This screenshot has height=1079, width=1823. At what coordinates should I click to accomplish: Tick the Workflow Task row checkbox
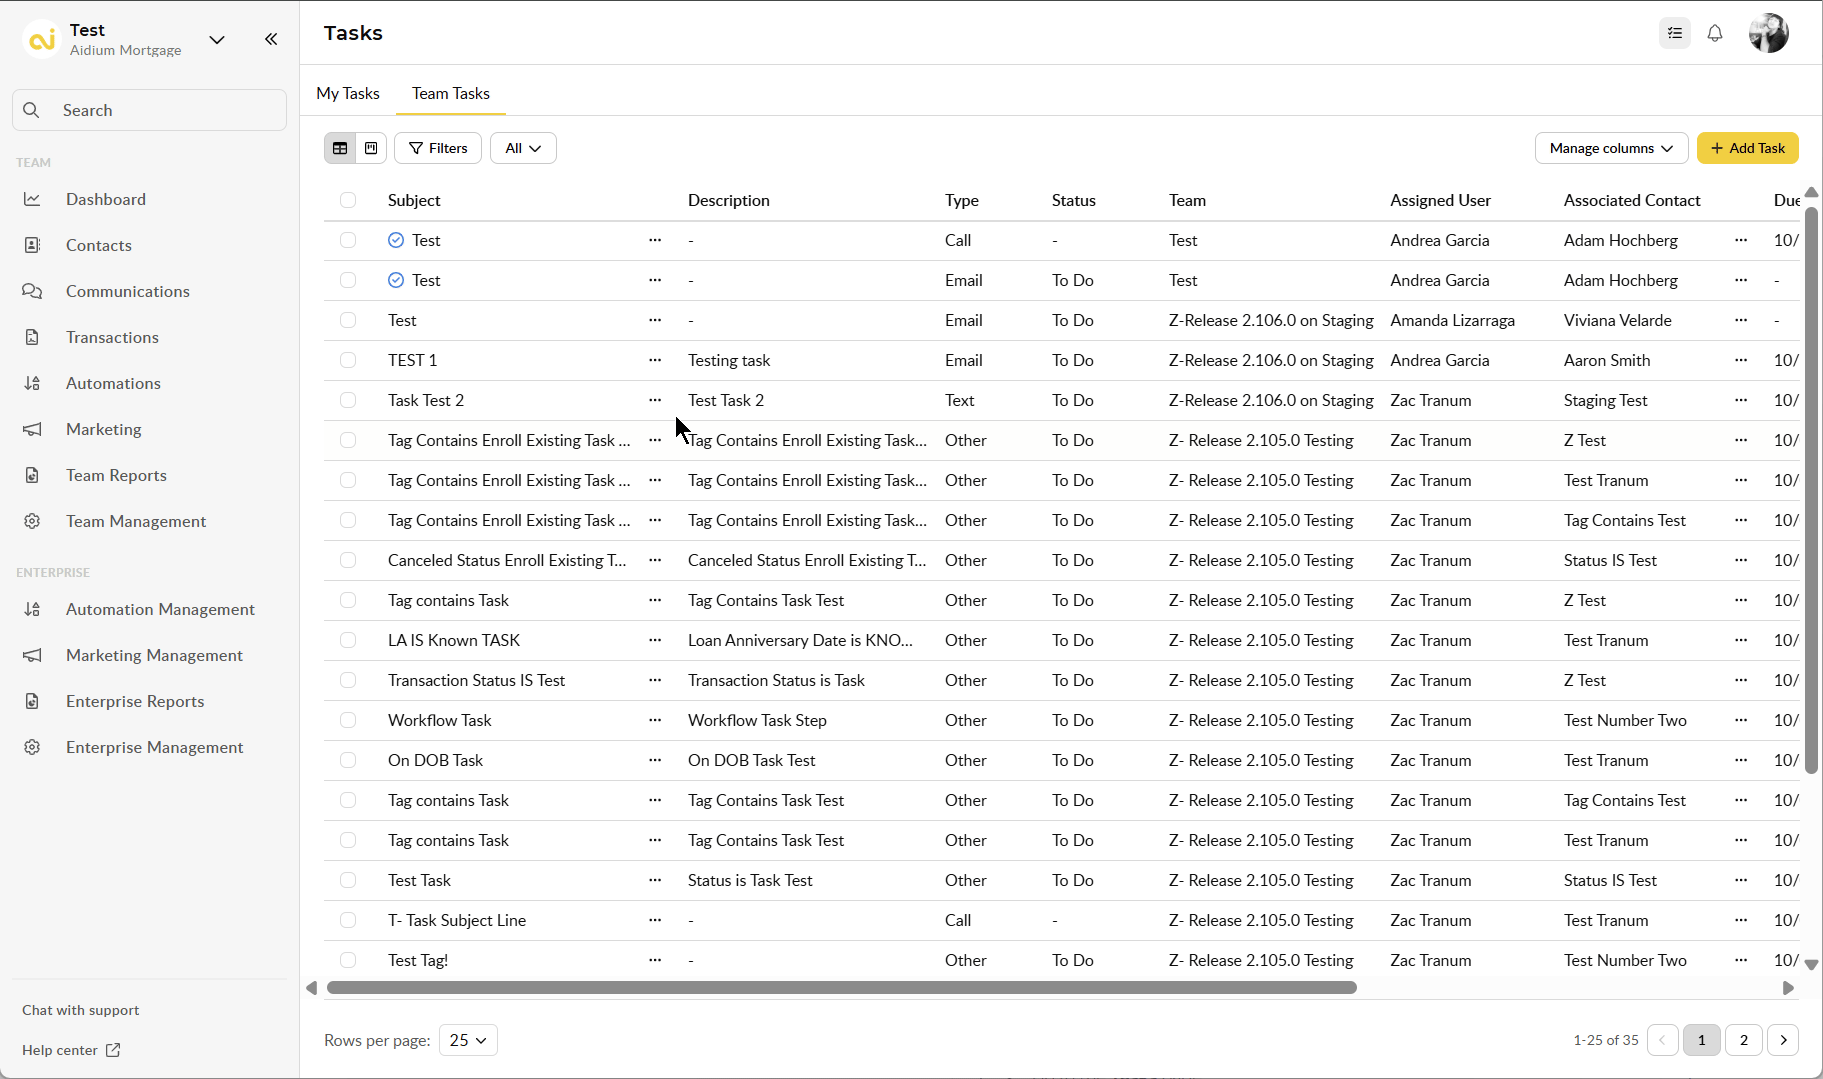click(348, 720)
